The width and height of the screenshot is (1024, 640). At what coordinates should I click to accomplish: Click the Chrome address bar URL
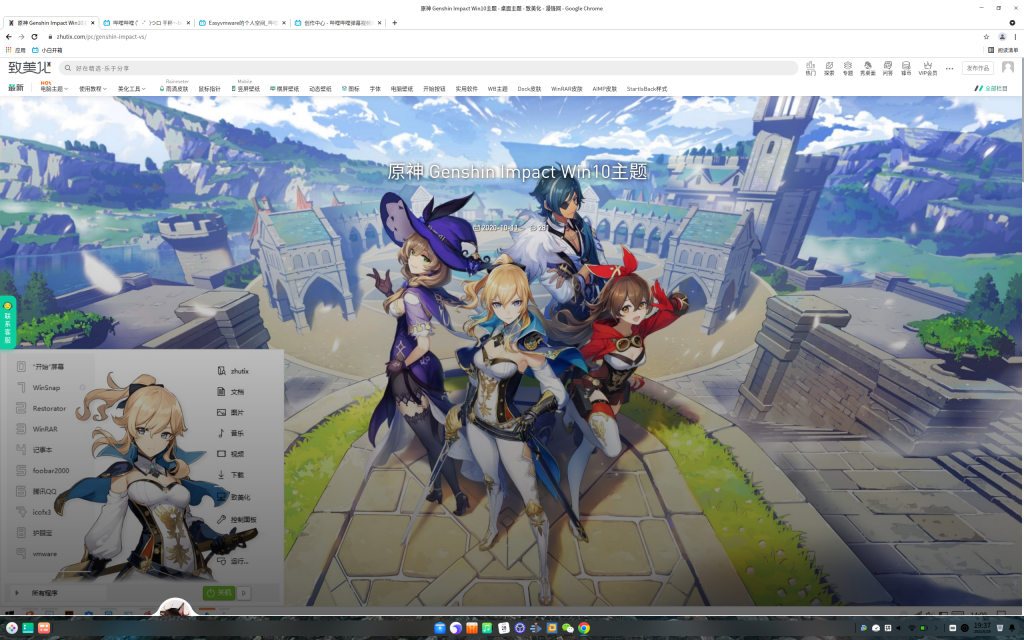tap(101, 37)
